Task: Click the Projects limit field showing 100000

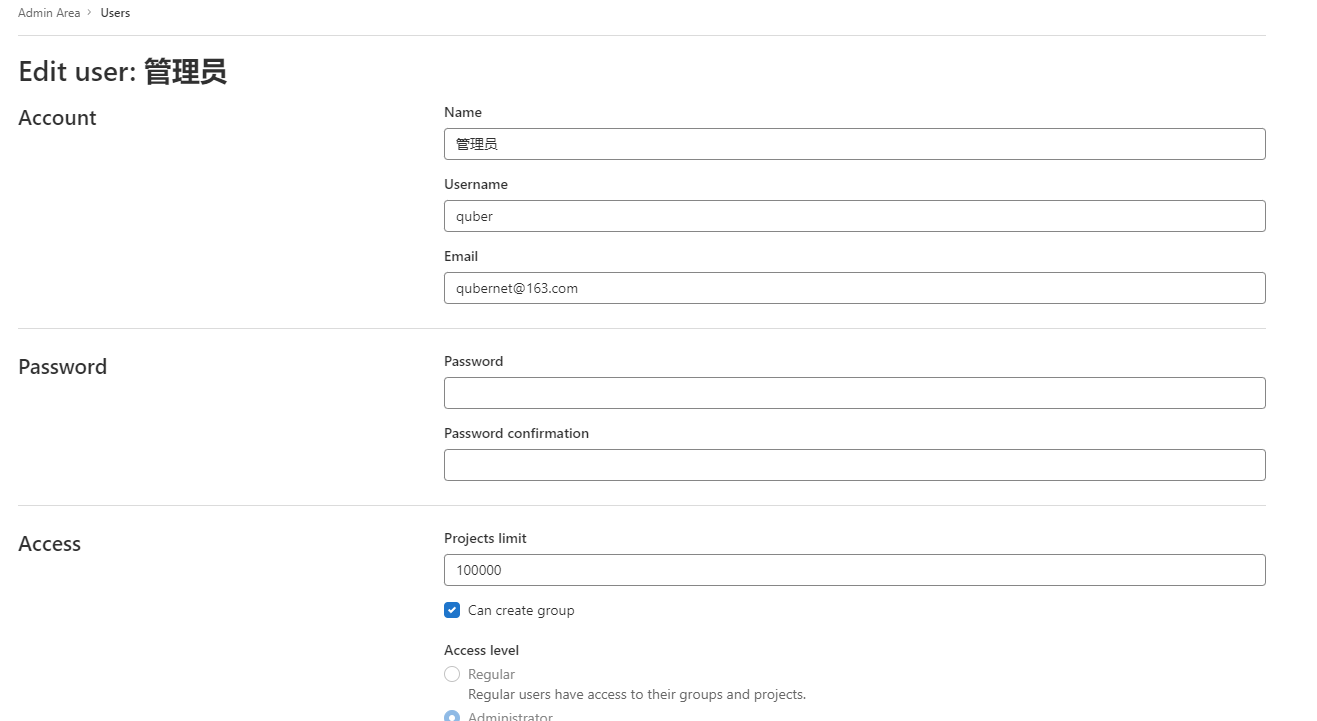Action: (x=854, y=570)
